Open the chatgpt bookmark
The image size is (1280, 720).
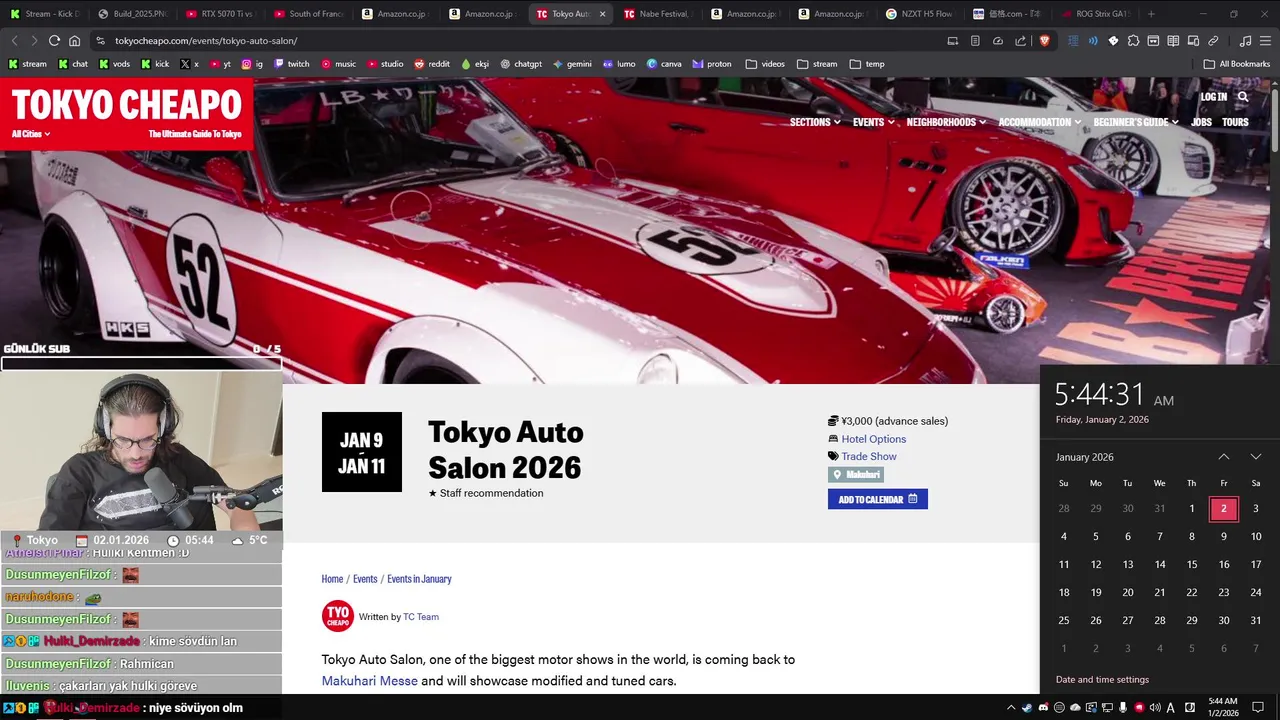pyautogui.click(x=521, y=64)
